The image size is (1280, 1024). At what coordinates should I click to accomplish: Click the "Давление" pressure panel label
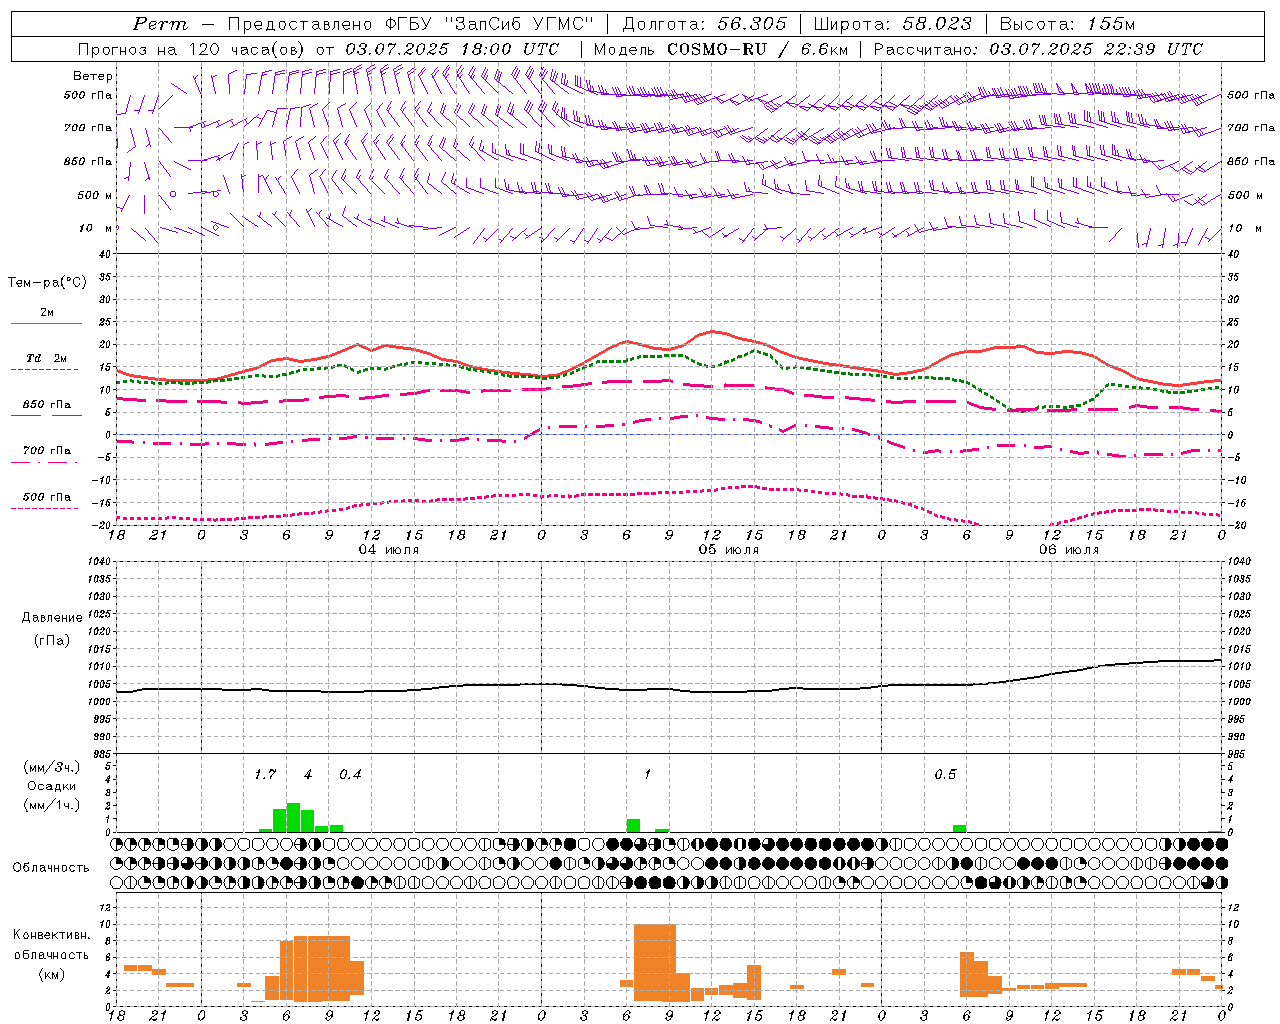(52, 618)
